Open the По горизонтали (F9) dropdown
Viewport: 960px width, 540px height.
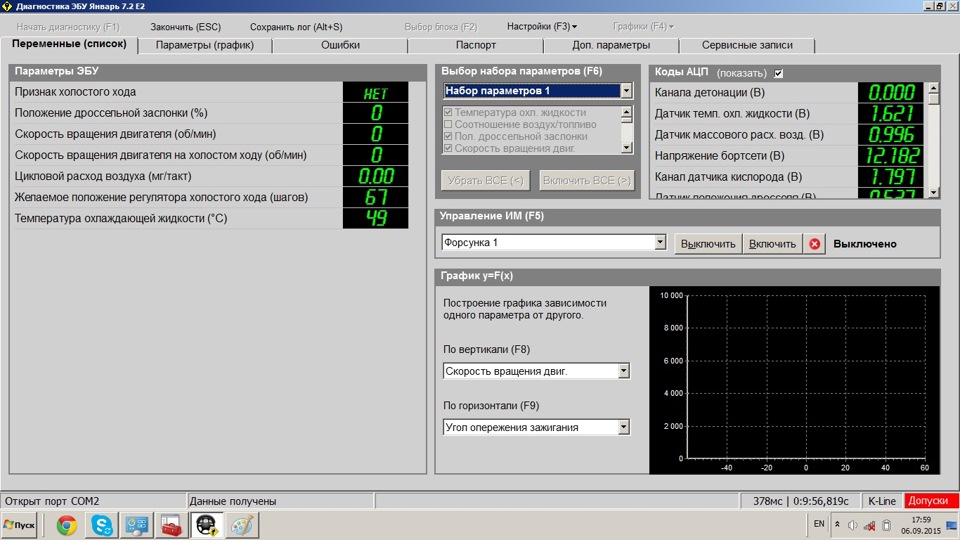(x=623, y=427)
